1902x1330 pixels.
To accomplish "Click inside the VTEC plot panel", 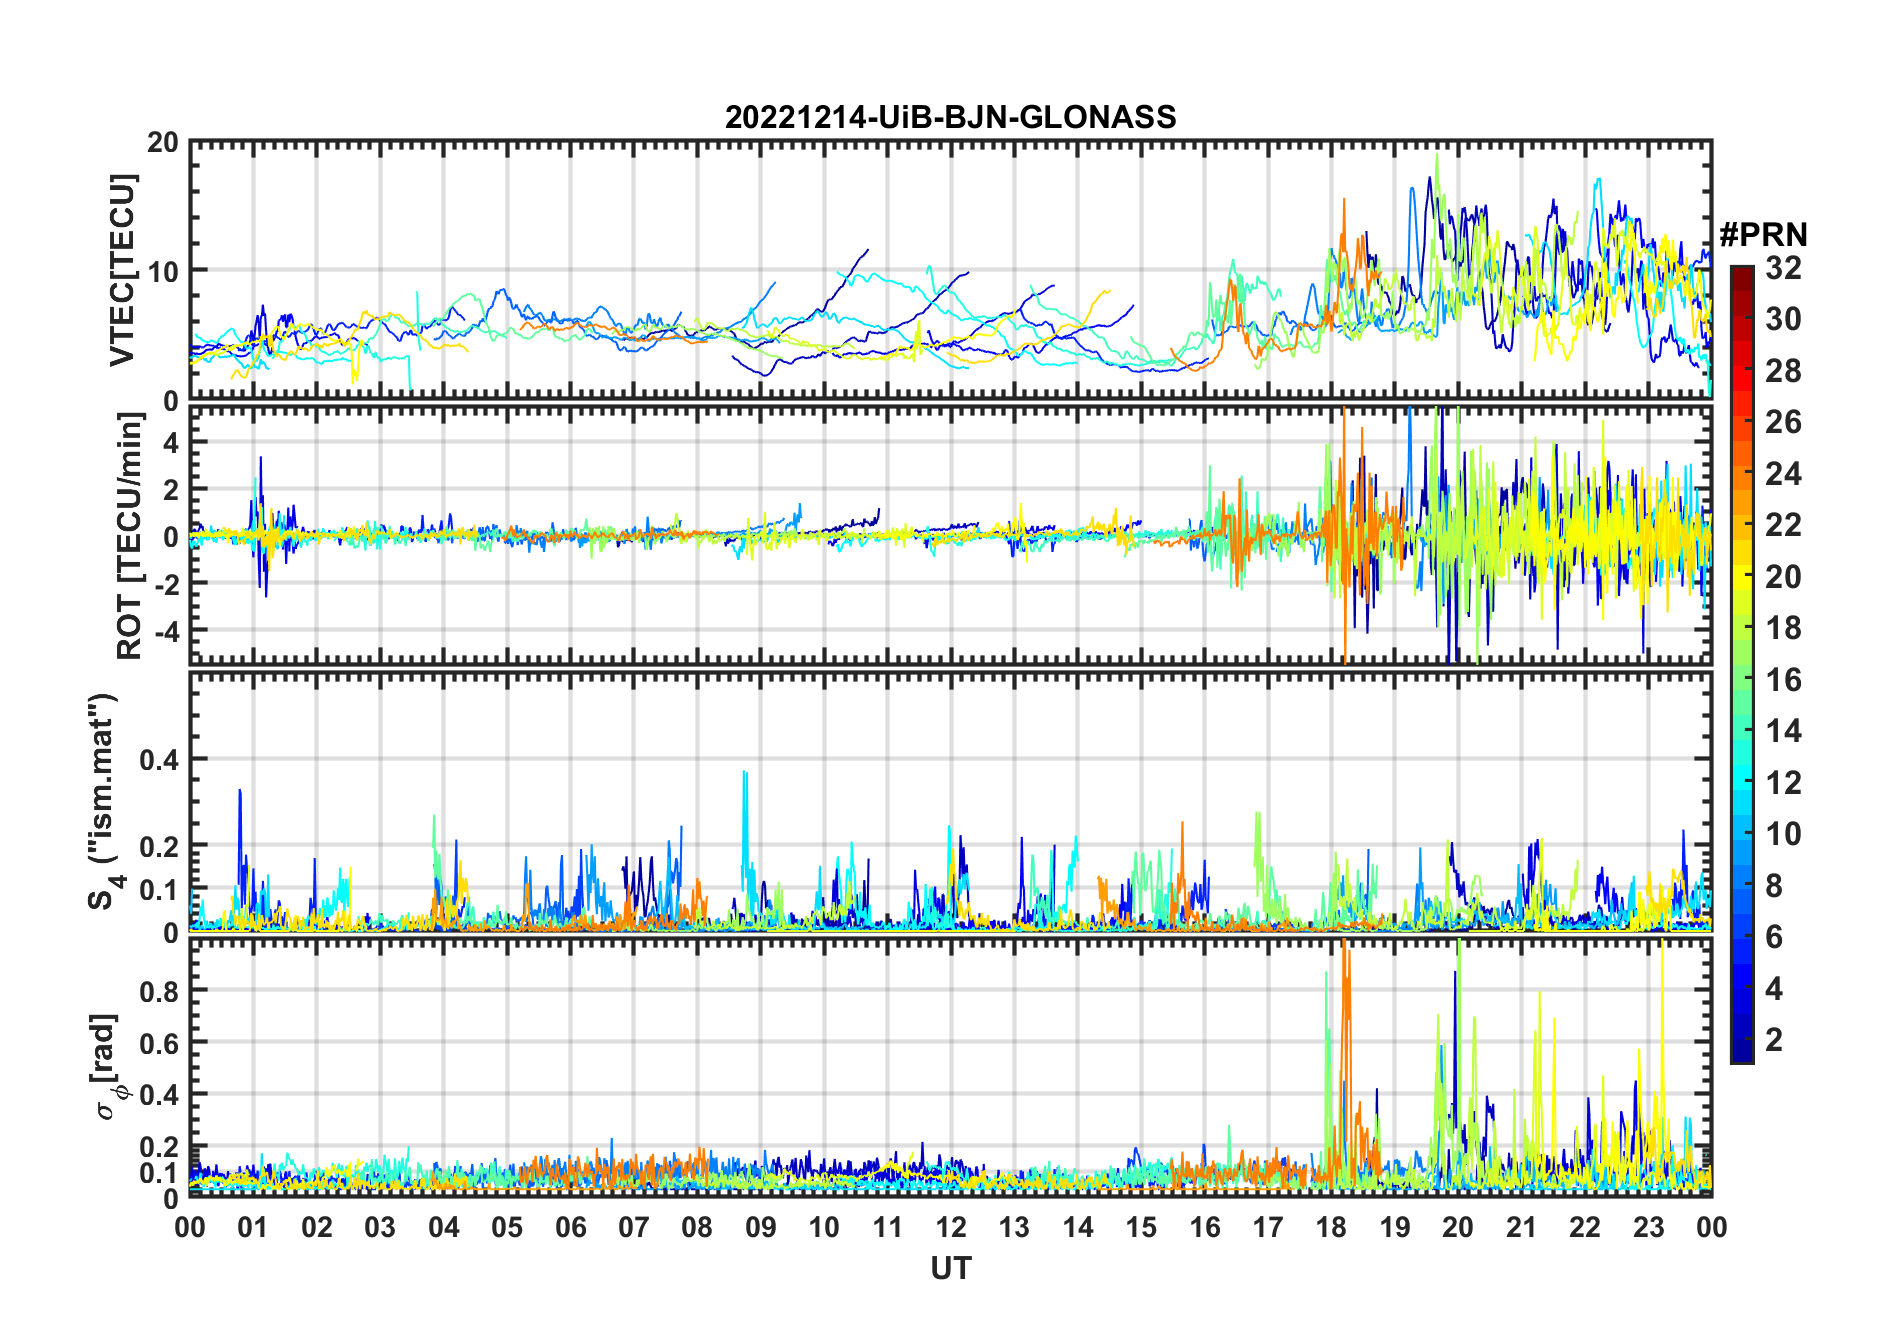I will [950, 270].
